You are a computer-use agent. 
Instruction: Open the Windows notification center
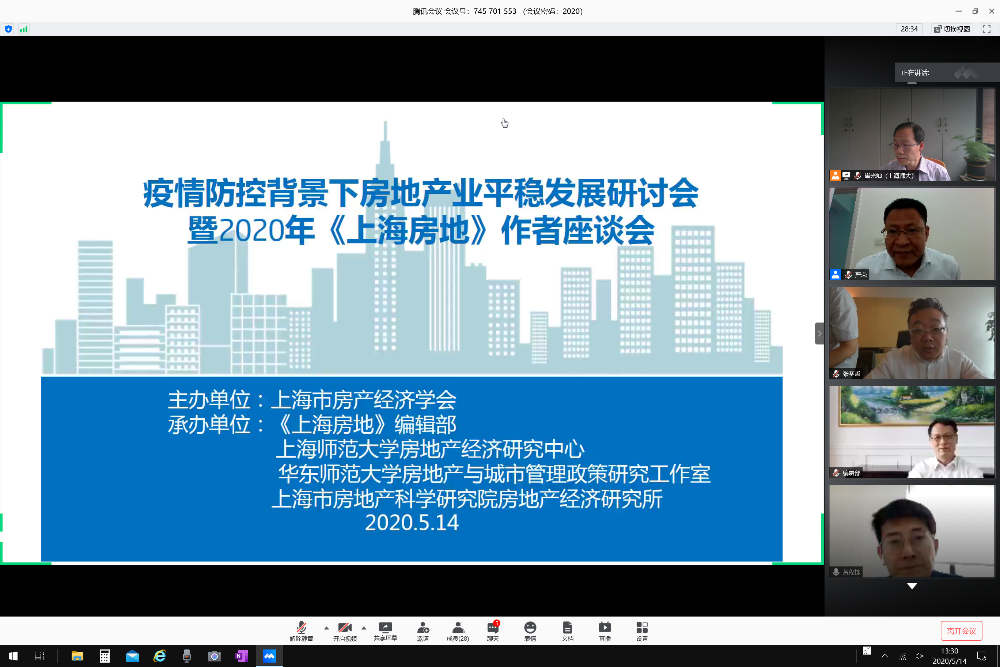(982, 656)
